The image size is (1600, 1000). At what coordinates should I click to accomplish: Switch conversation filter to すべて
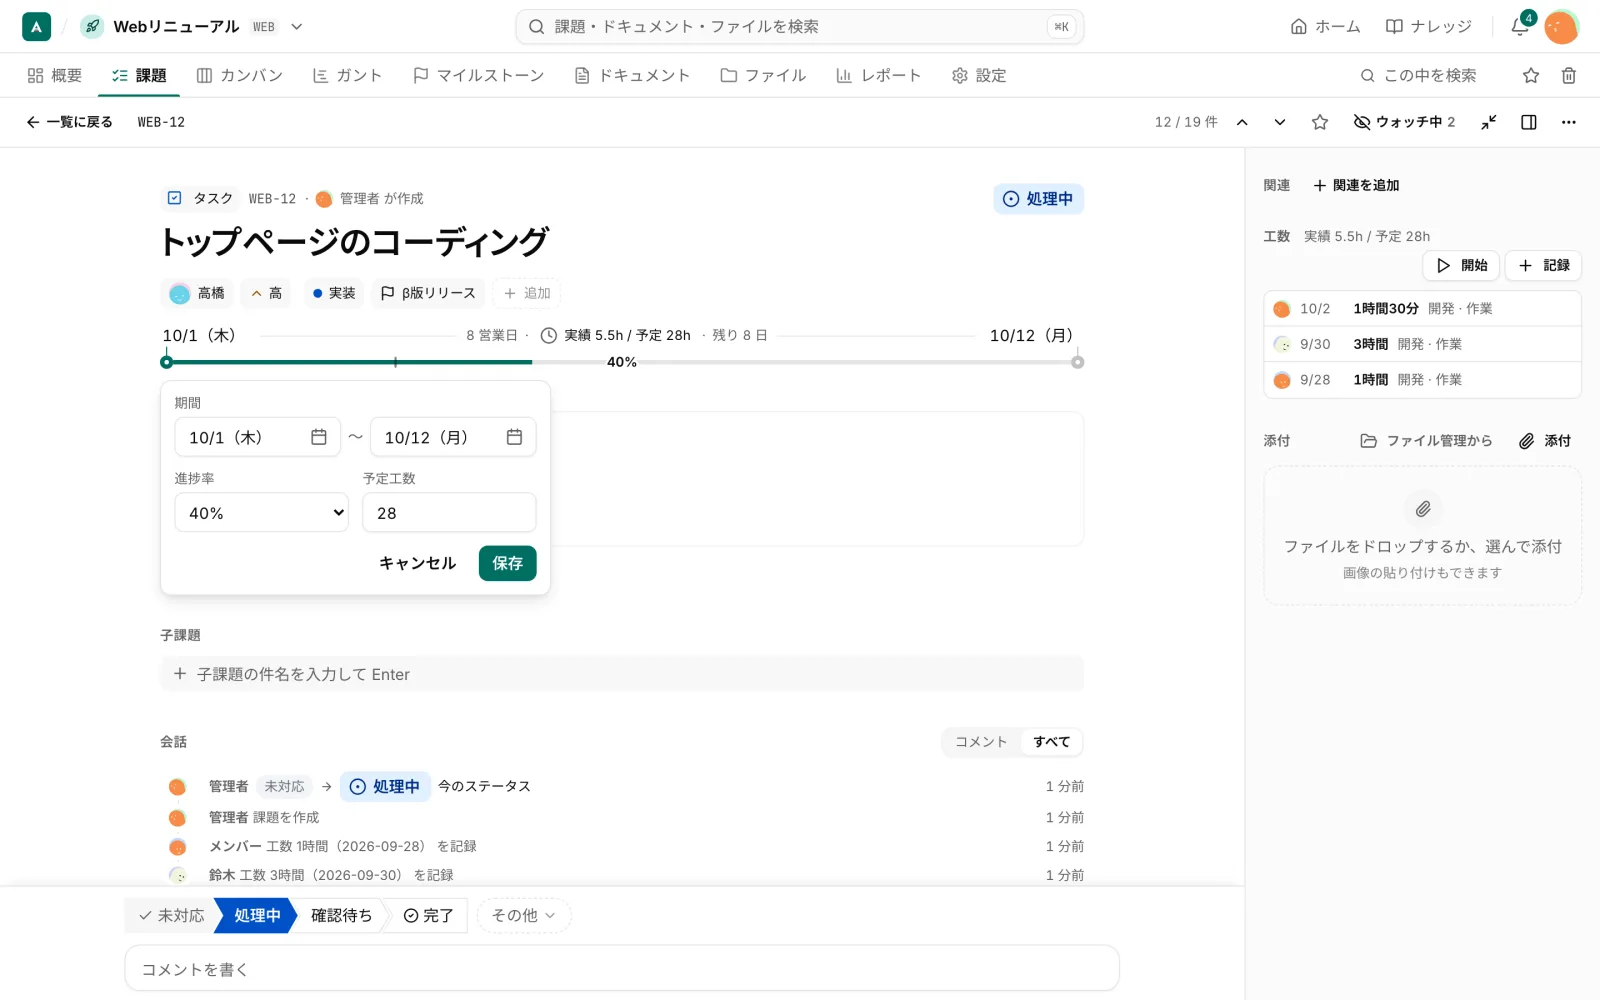tap(1052, 742)
